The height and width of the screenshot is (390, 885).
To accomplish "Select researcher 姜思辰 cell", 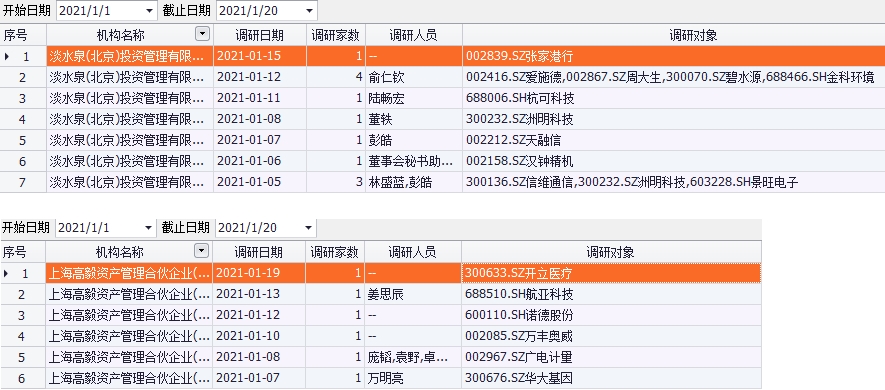I will 413,294.
